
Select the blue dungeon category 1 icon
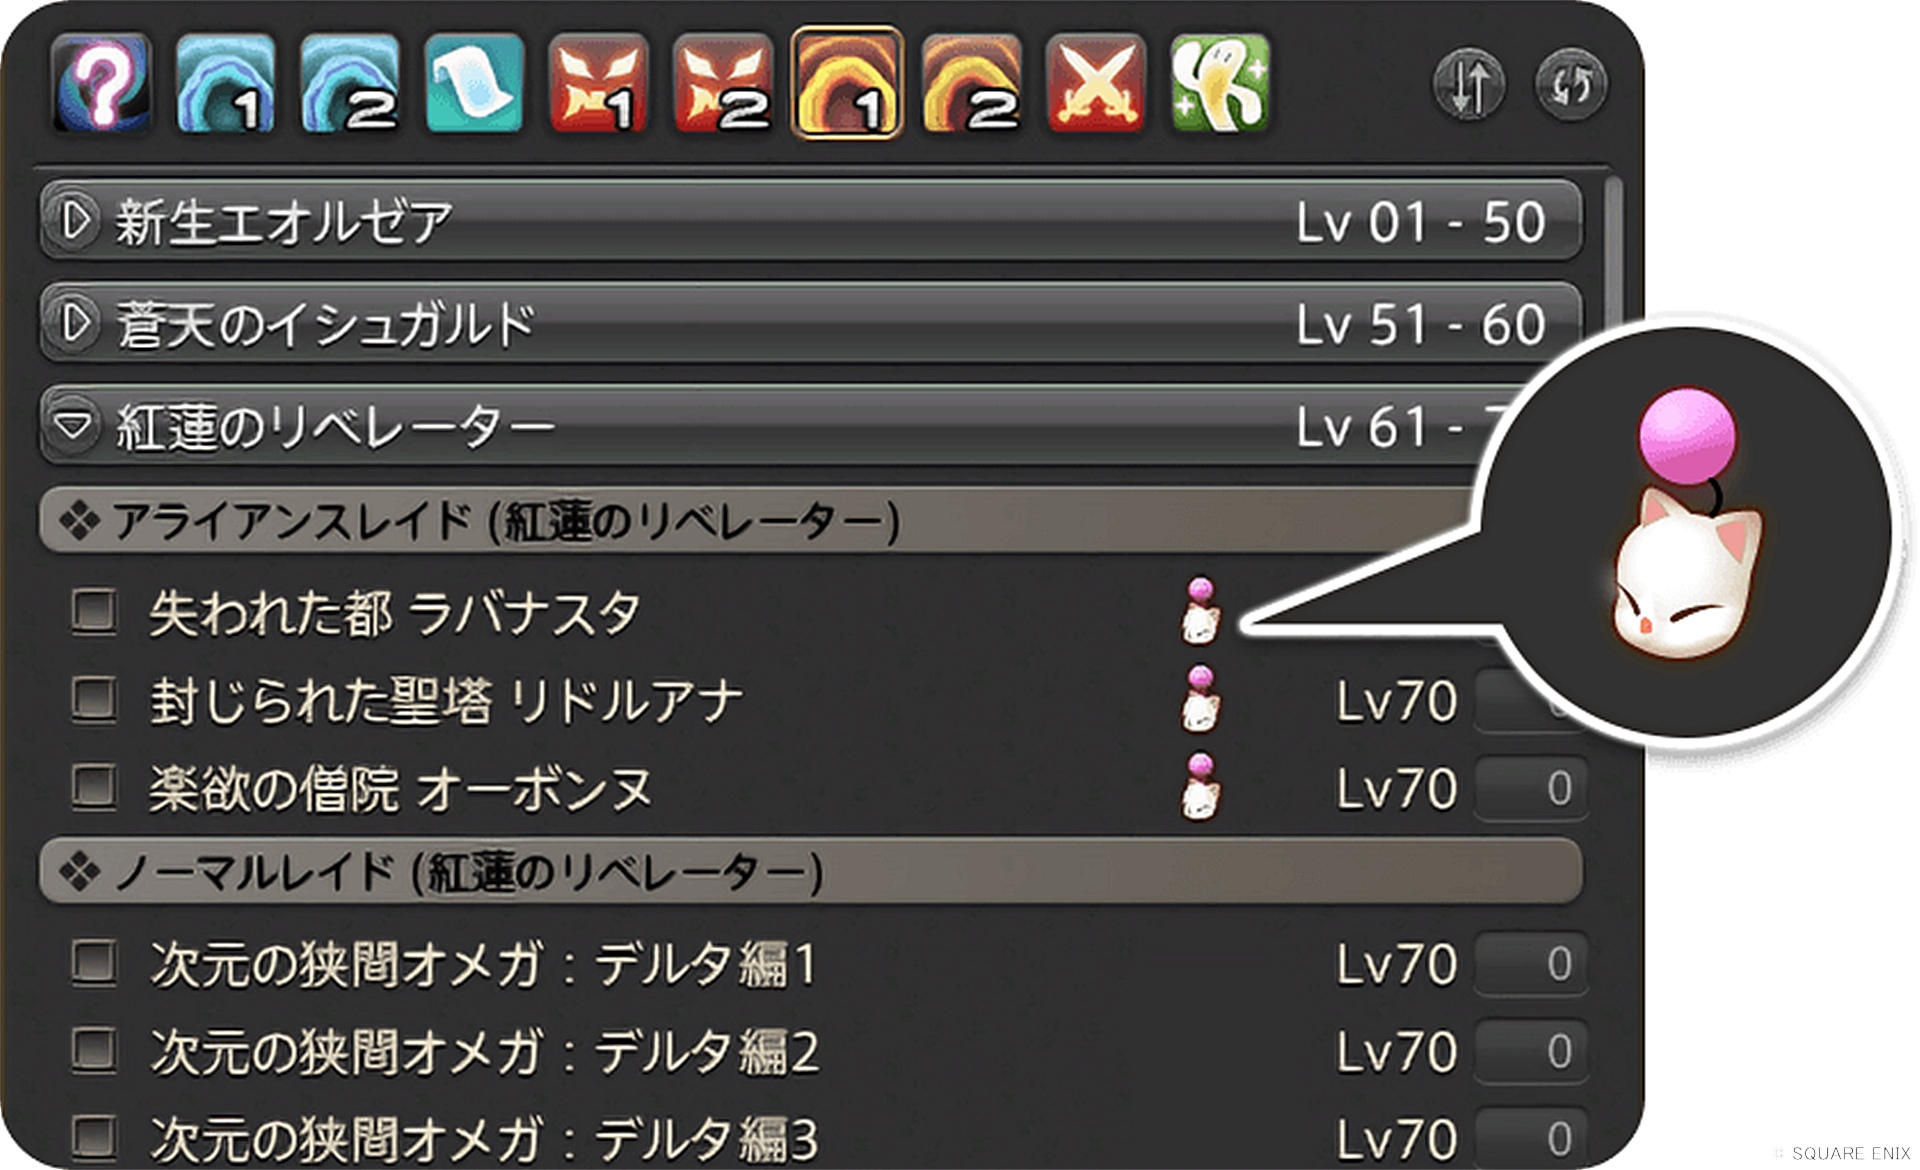[x=225, y=84]
